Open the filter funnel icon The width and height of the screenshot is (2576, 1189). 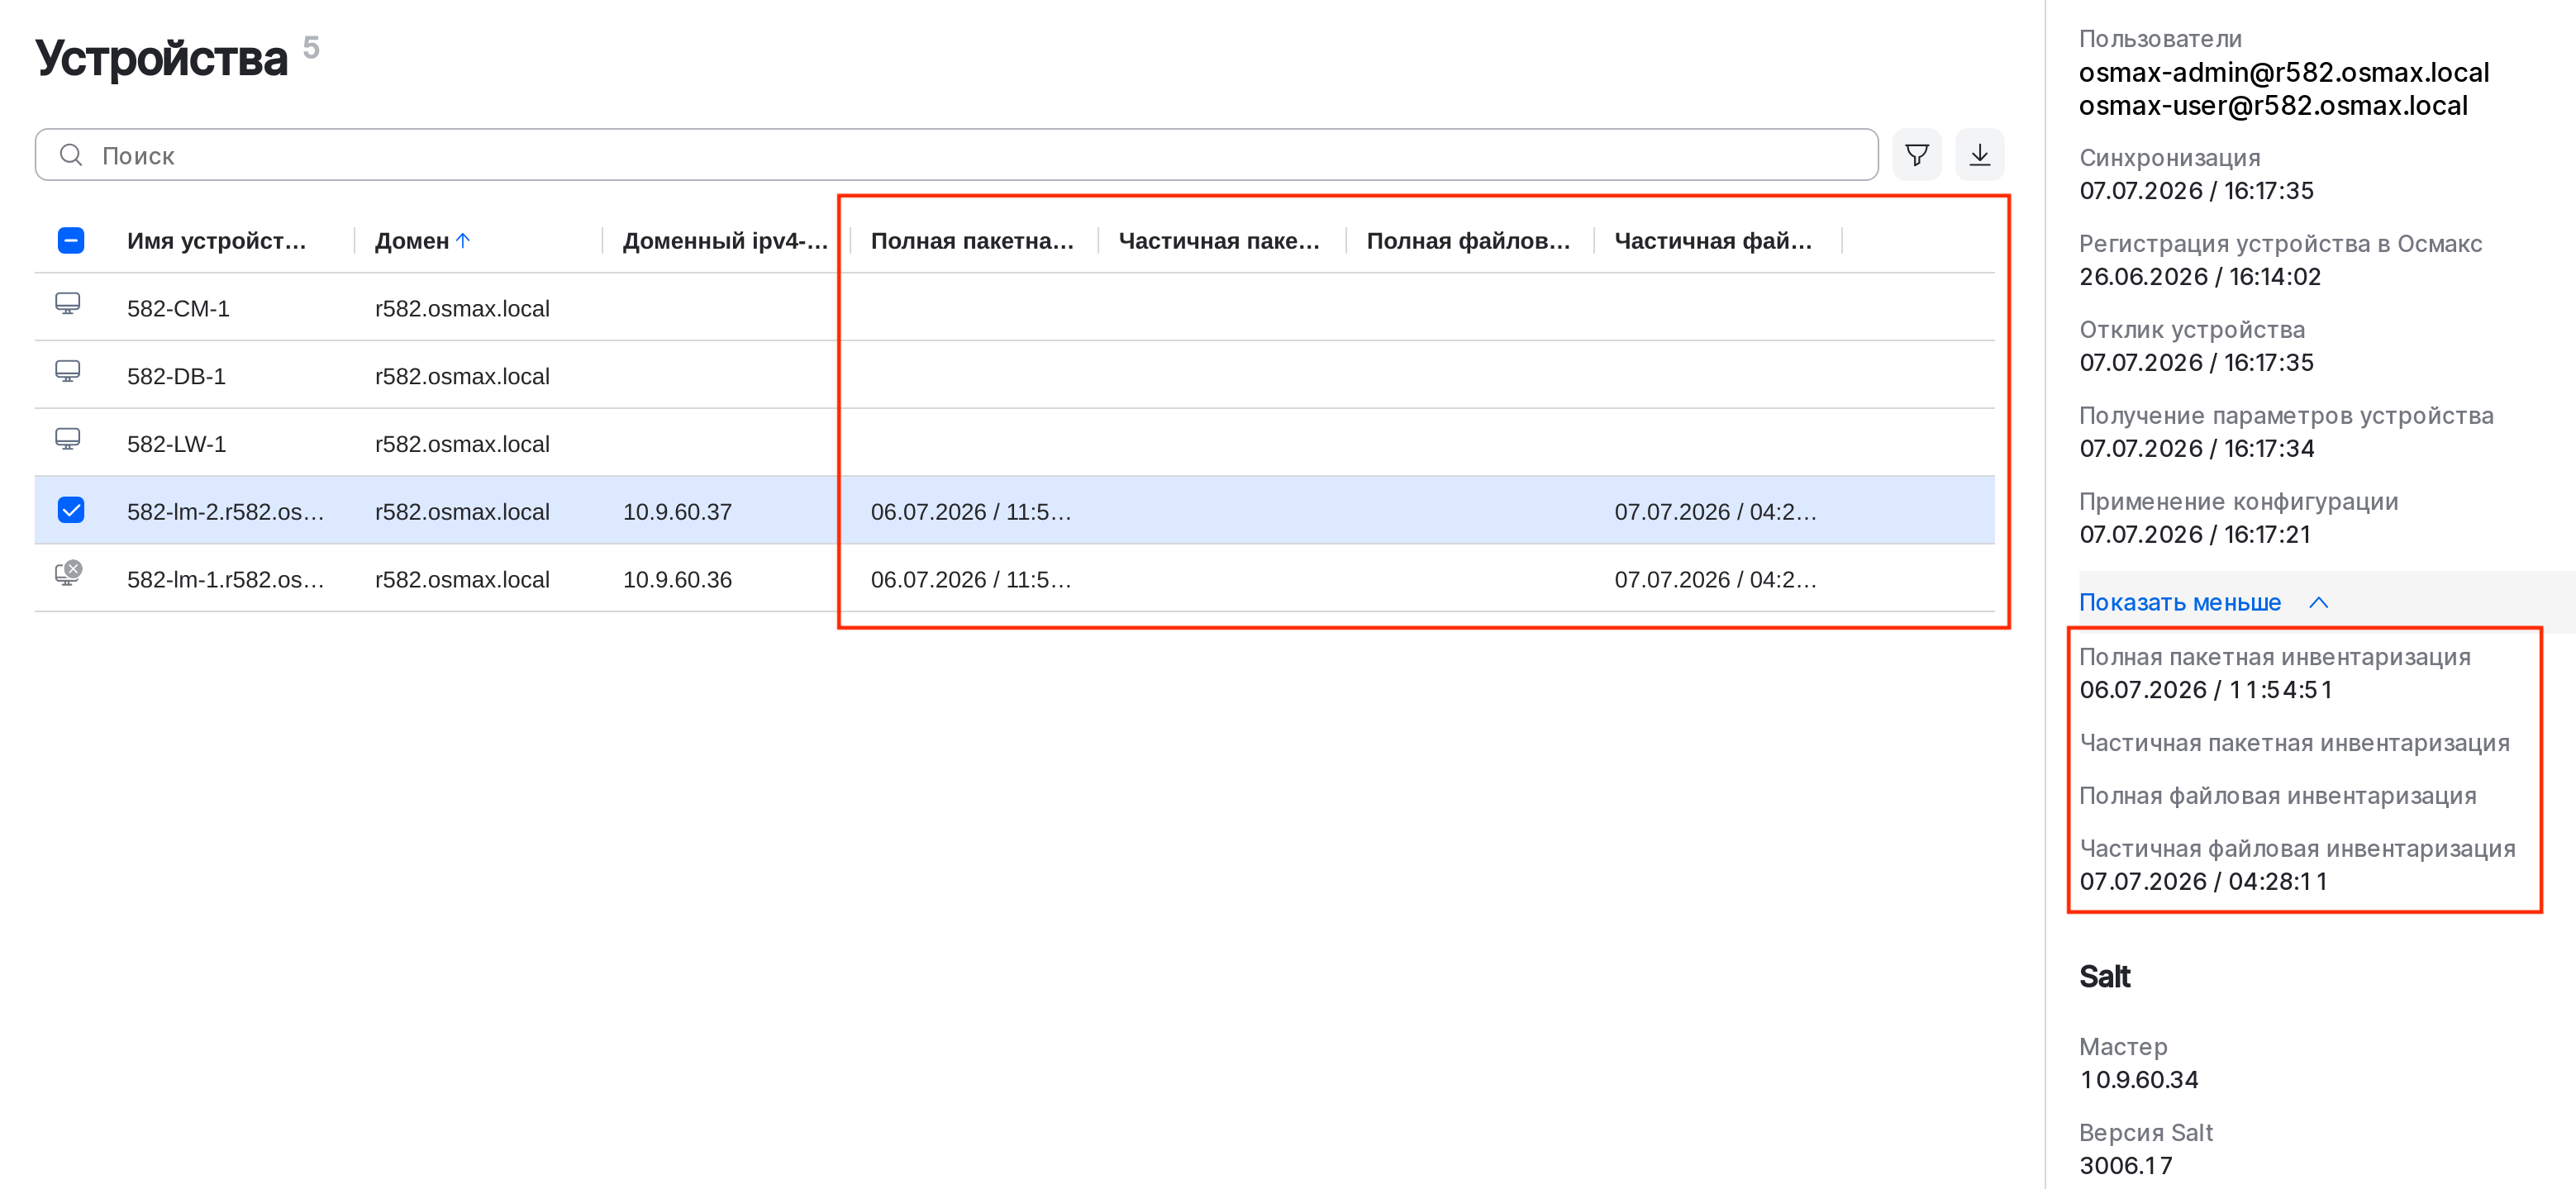(1916, 155)
